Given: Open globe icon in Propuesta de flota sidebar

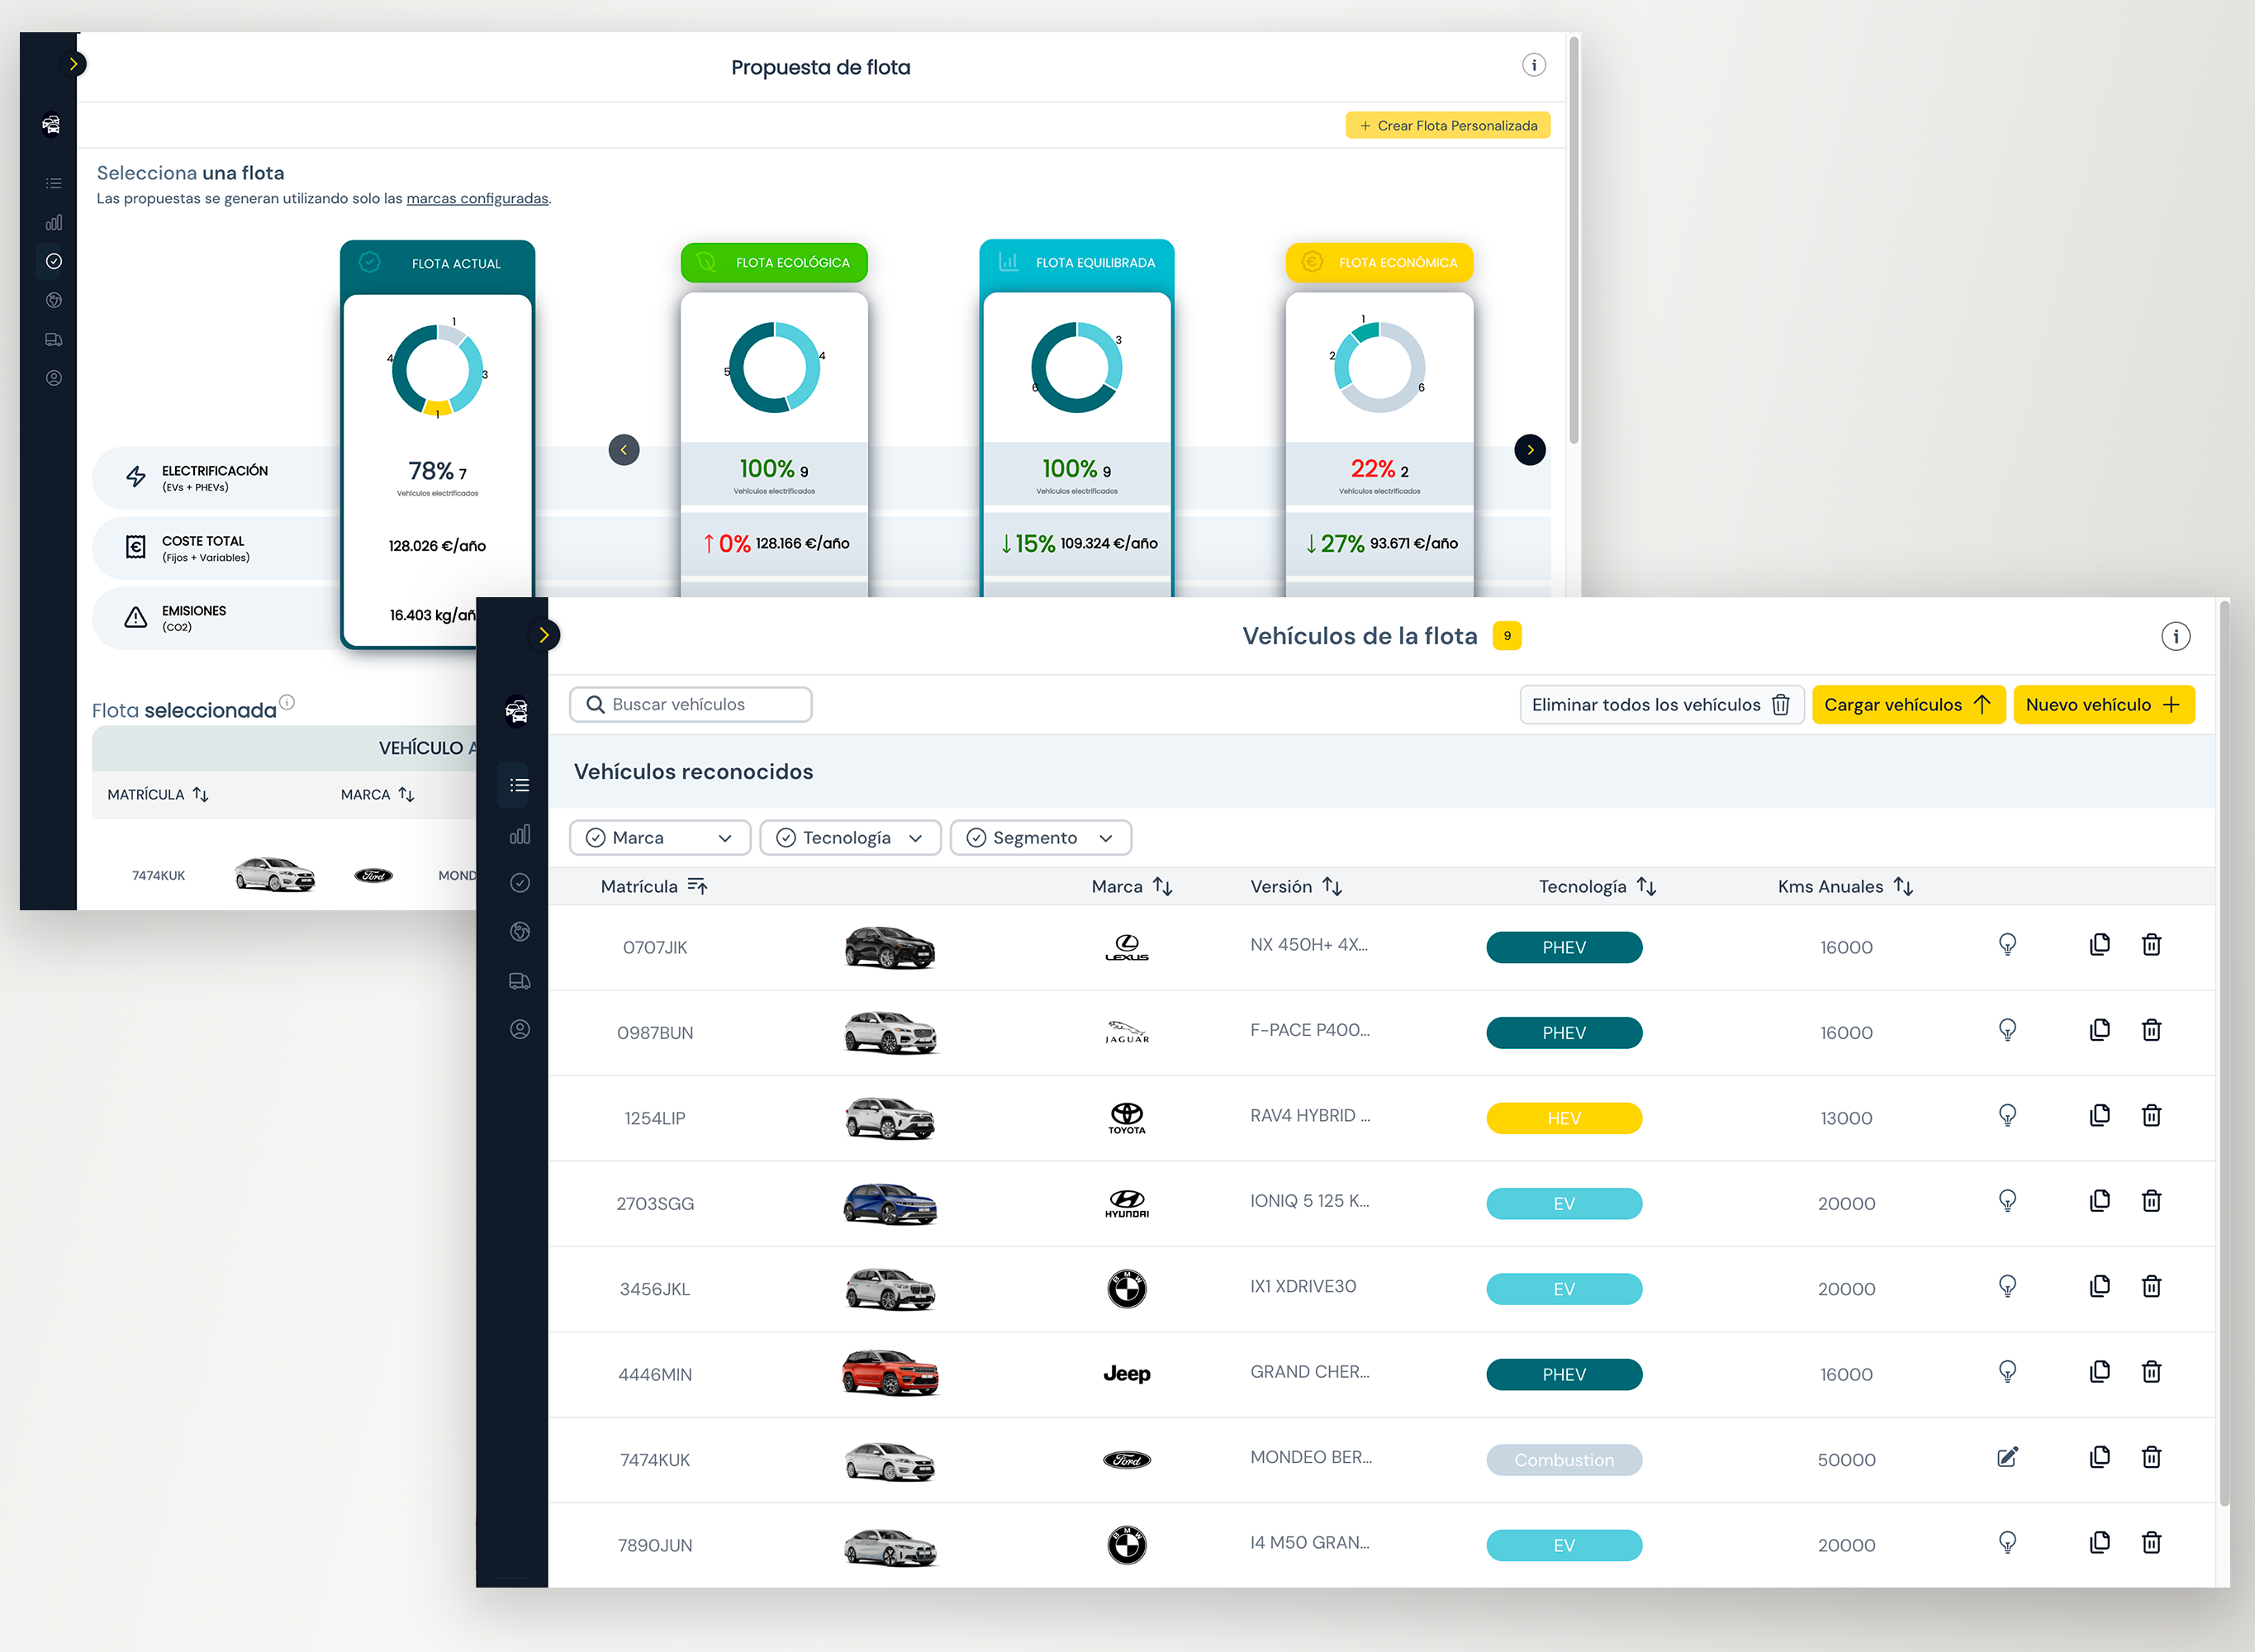Looking at the screenshot, I should click(53, 300).
